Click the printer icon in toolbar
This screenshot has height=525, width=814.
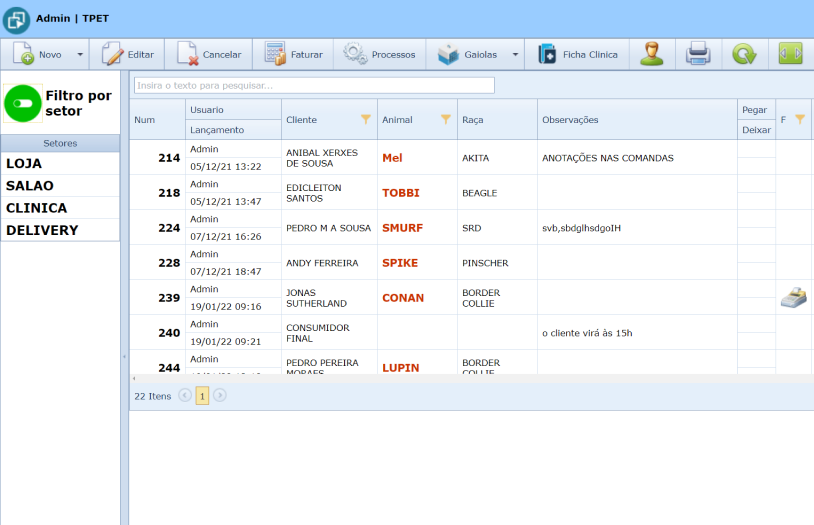698,54
